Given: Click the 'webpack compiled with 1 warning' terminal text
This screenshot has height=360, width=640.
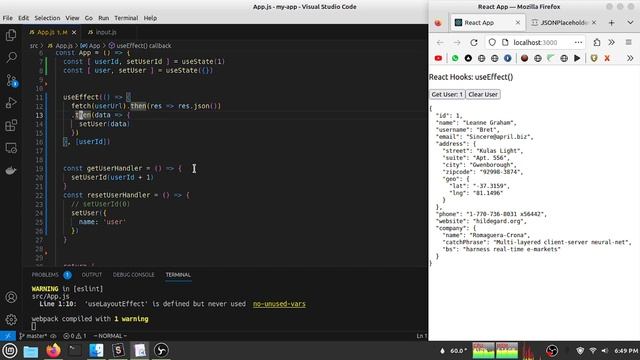Looking at the screenshot, I should point(90,319).
